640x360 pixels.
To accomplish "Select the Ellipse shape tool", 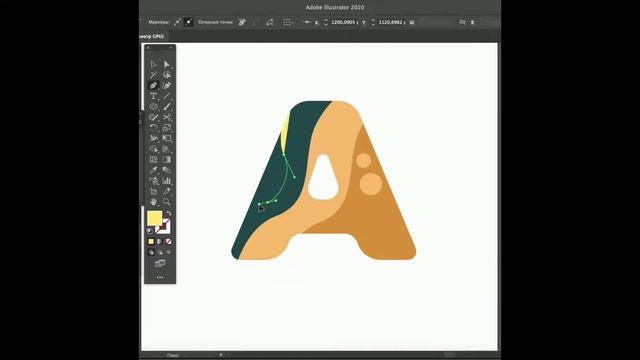I will (153, 107).
